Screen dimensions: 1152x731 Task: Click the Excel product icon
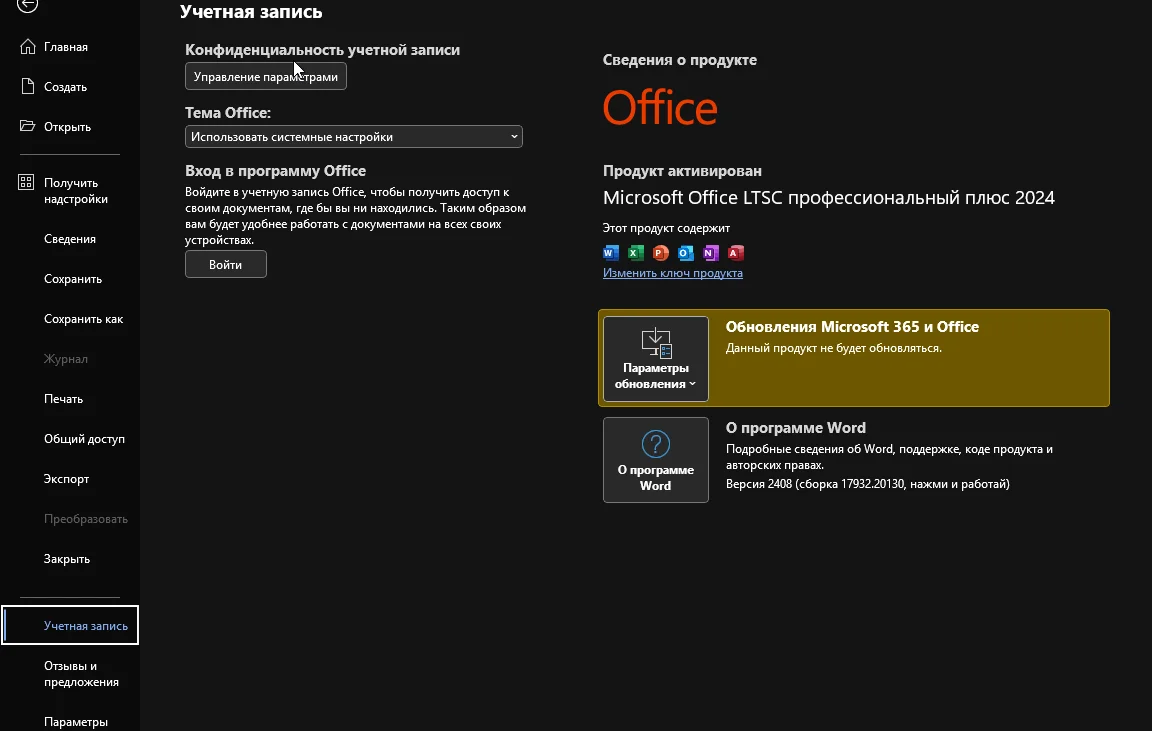pyautogui.click(x=635, y=253)
